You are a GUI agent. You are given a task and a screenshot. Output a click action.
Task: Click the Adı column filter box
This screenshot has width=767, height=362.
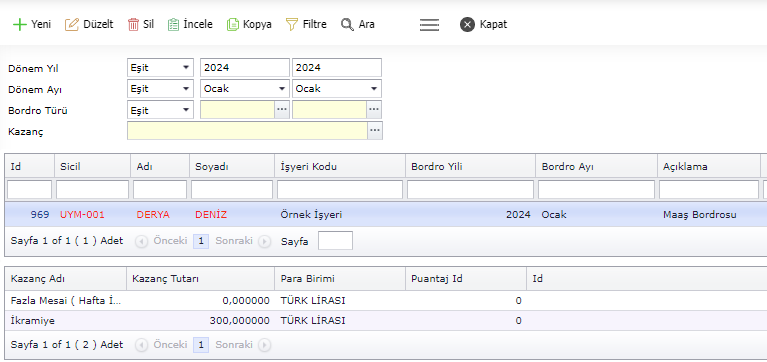160,189
